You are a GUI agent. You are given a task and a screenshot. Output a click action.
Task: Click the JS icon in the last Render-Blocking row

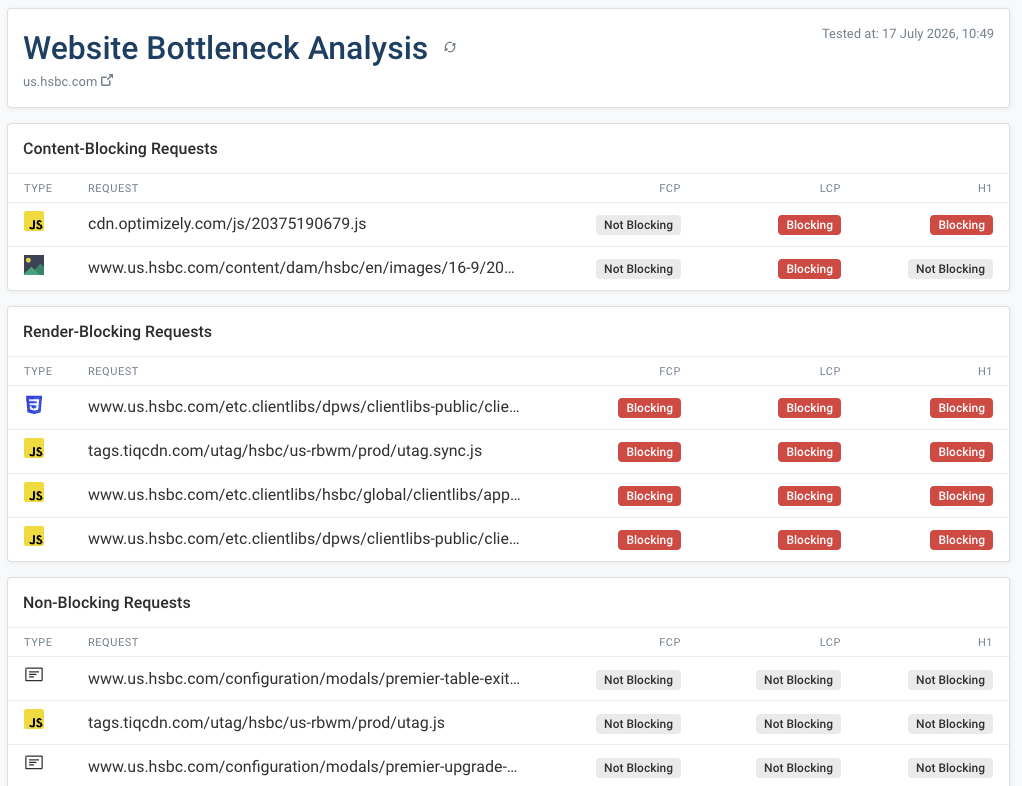(34, 536)
